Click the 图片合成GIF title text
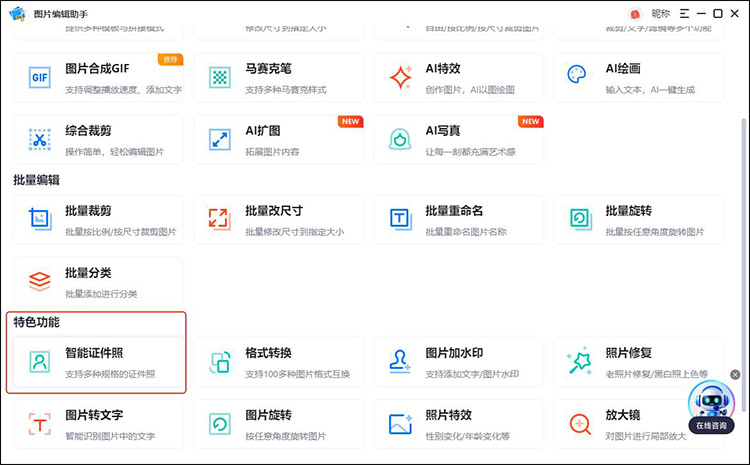The height and width of the screenshot is (465, 750). point(97,68)
